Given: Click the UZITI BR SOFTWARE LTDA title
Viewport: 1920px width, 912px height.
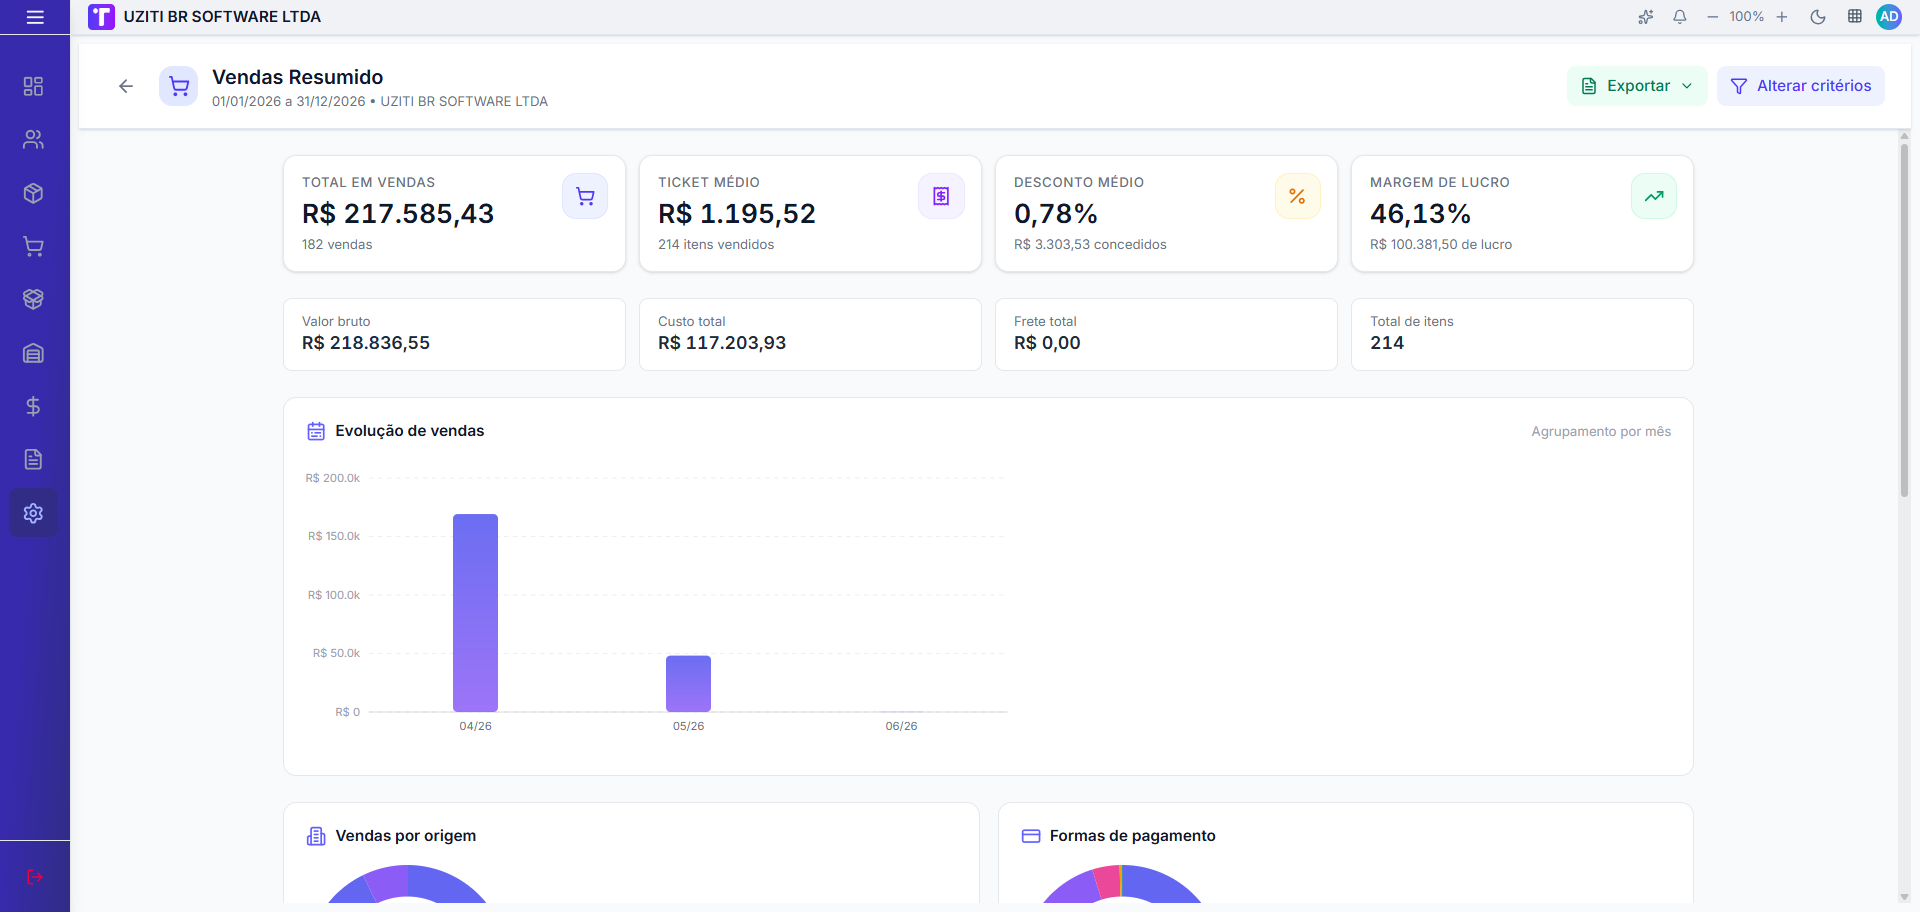Looking at the screenshot, I should click(x=222, y=17).
